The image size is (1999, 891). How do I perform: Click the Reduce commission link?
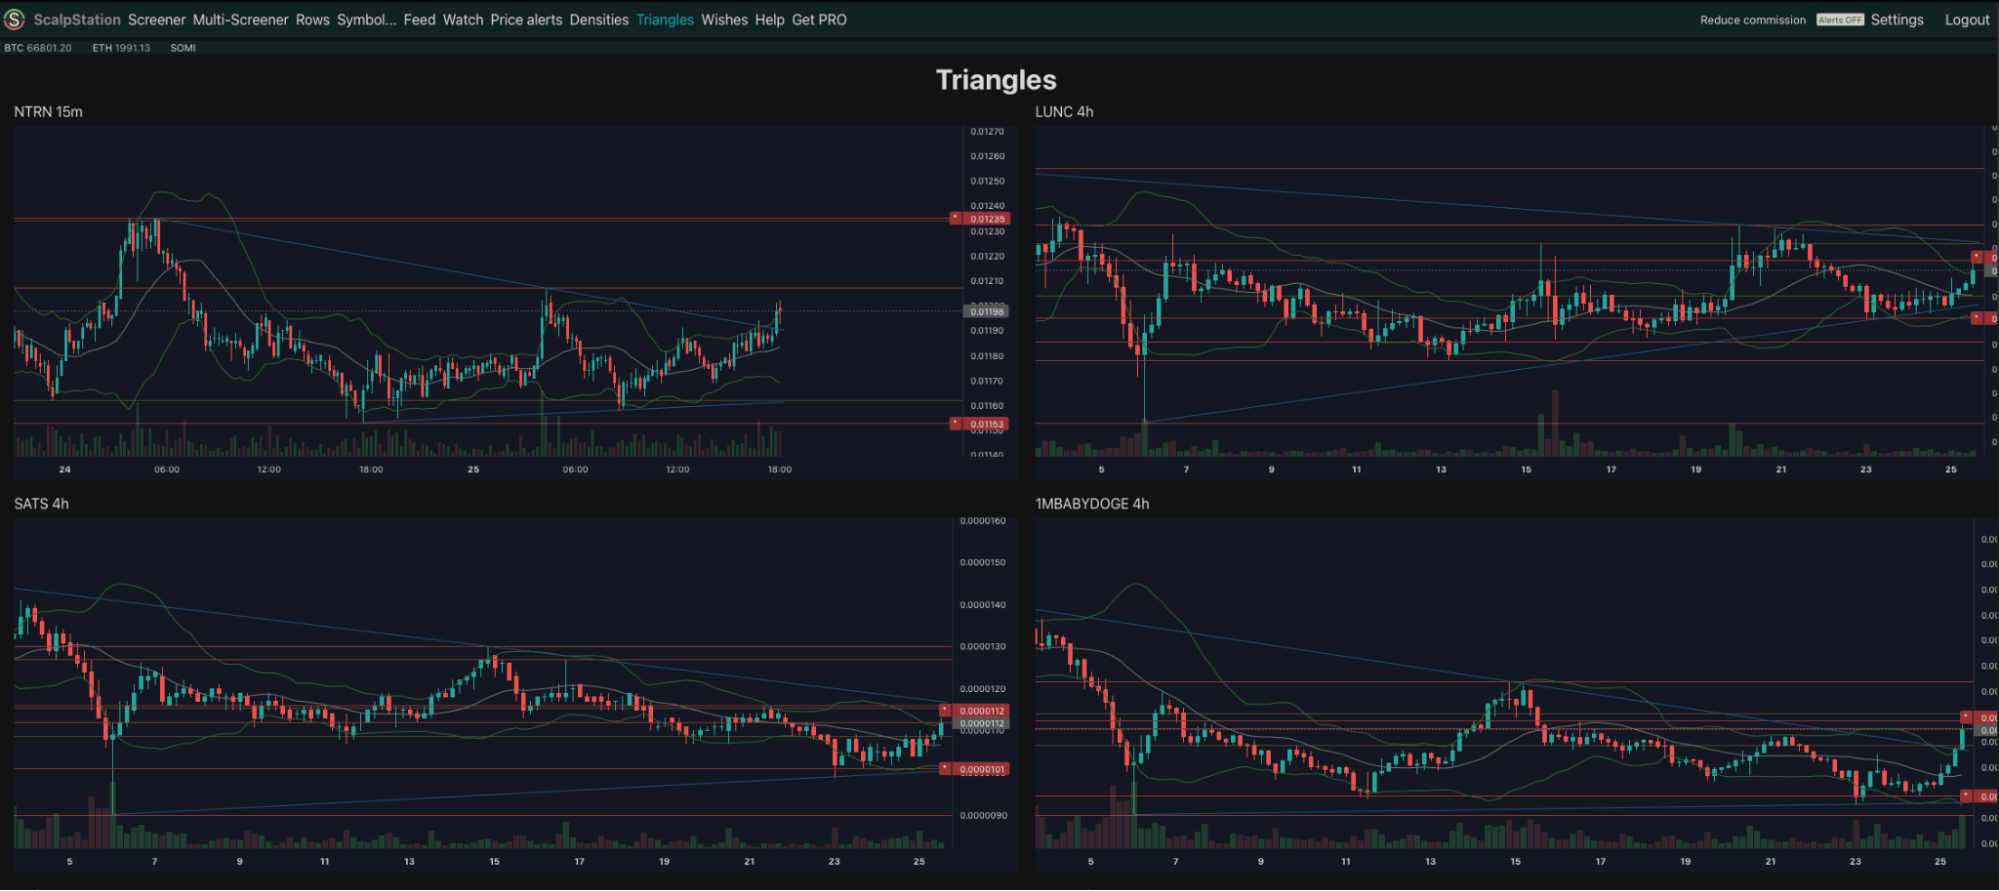coord(1752,20)
